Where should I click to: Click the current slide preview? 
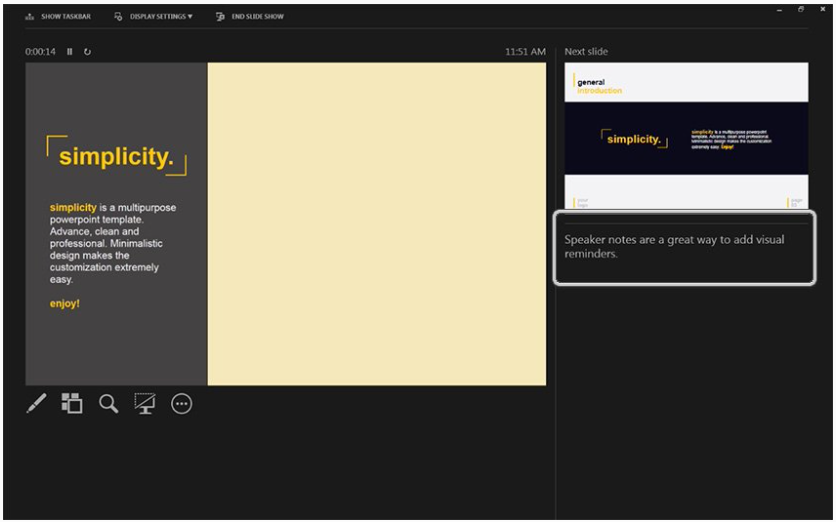tap(286, 224)
